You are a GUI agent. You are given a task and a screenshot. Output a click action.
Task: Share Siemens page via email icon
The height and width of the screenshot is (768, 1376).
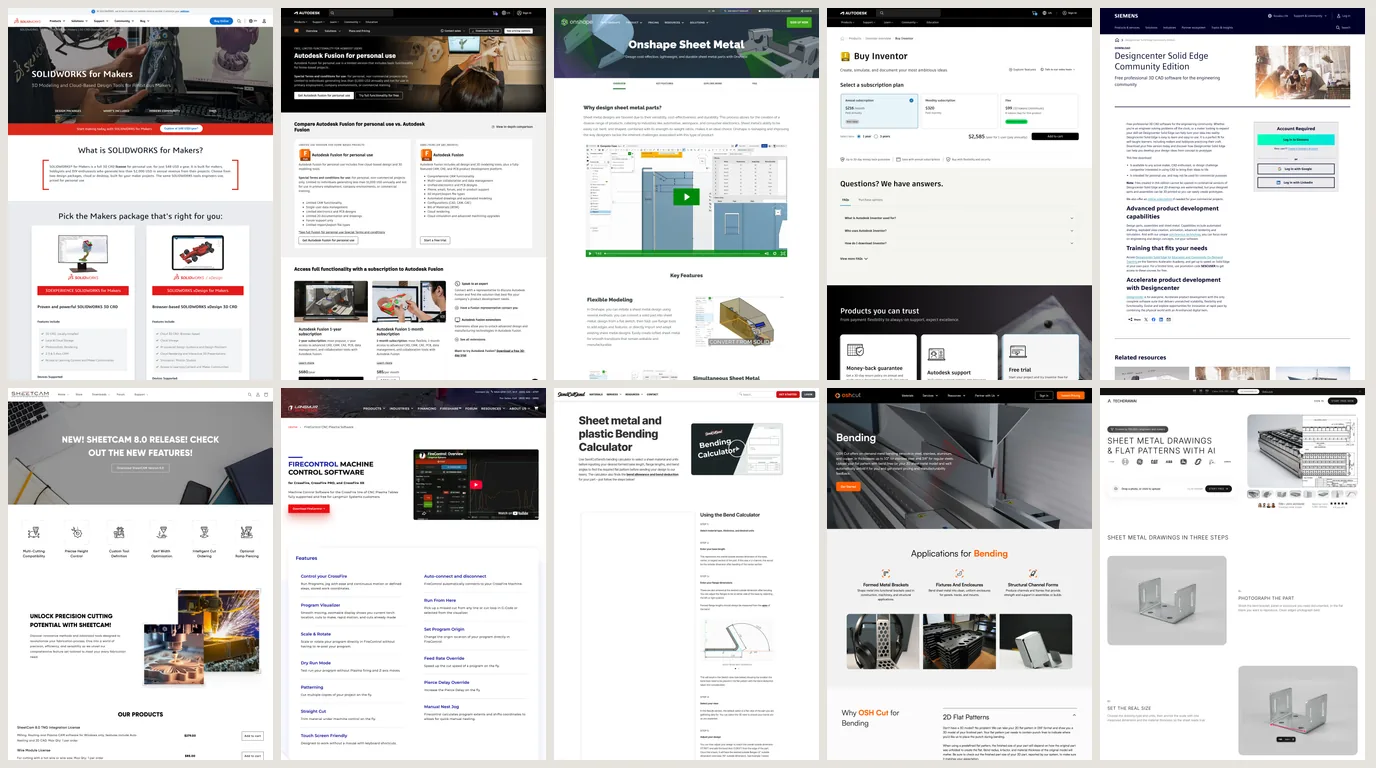[1168, 319]
